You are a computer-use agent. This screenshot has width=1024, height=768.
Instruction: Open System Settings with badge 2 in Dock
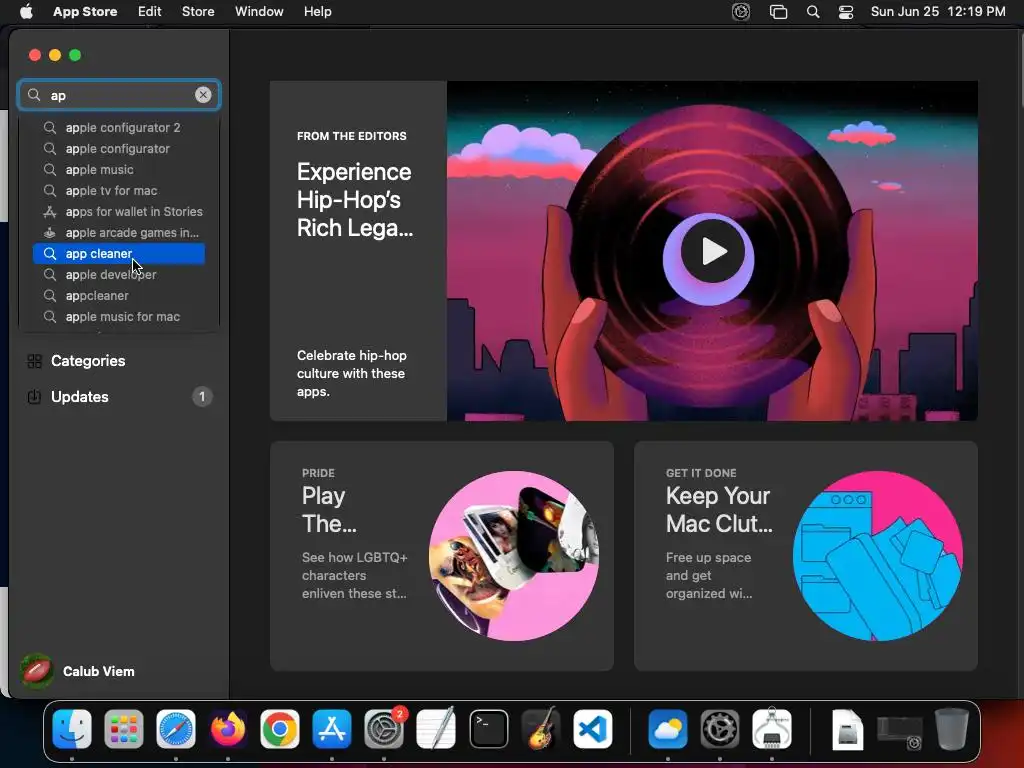[384, 729]
